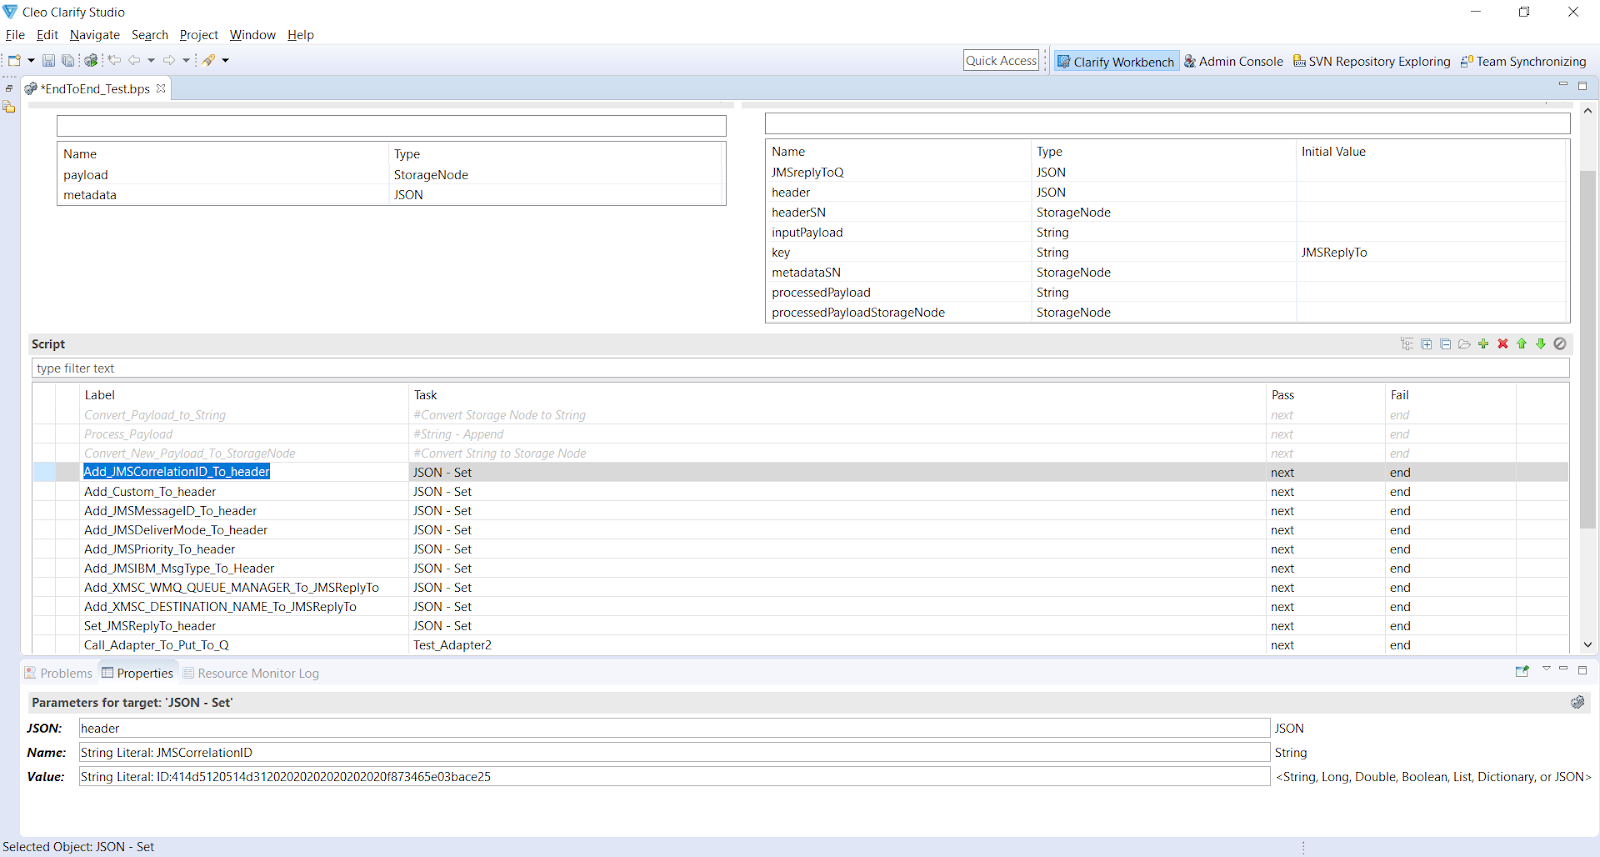The image size is (1600, 857).
Task: Click the JMSReplyTo initial value cell
Action: click(x=1431, y=252)
